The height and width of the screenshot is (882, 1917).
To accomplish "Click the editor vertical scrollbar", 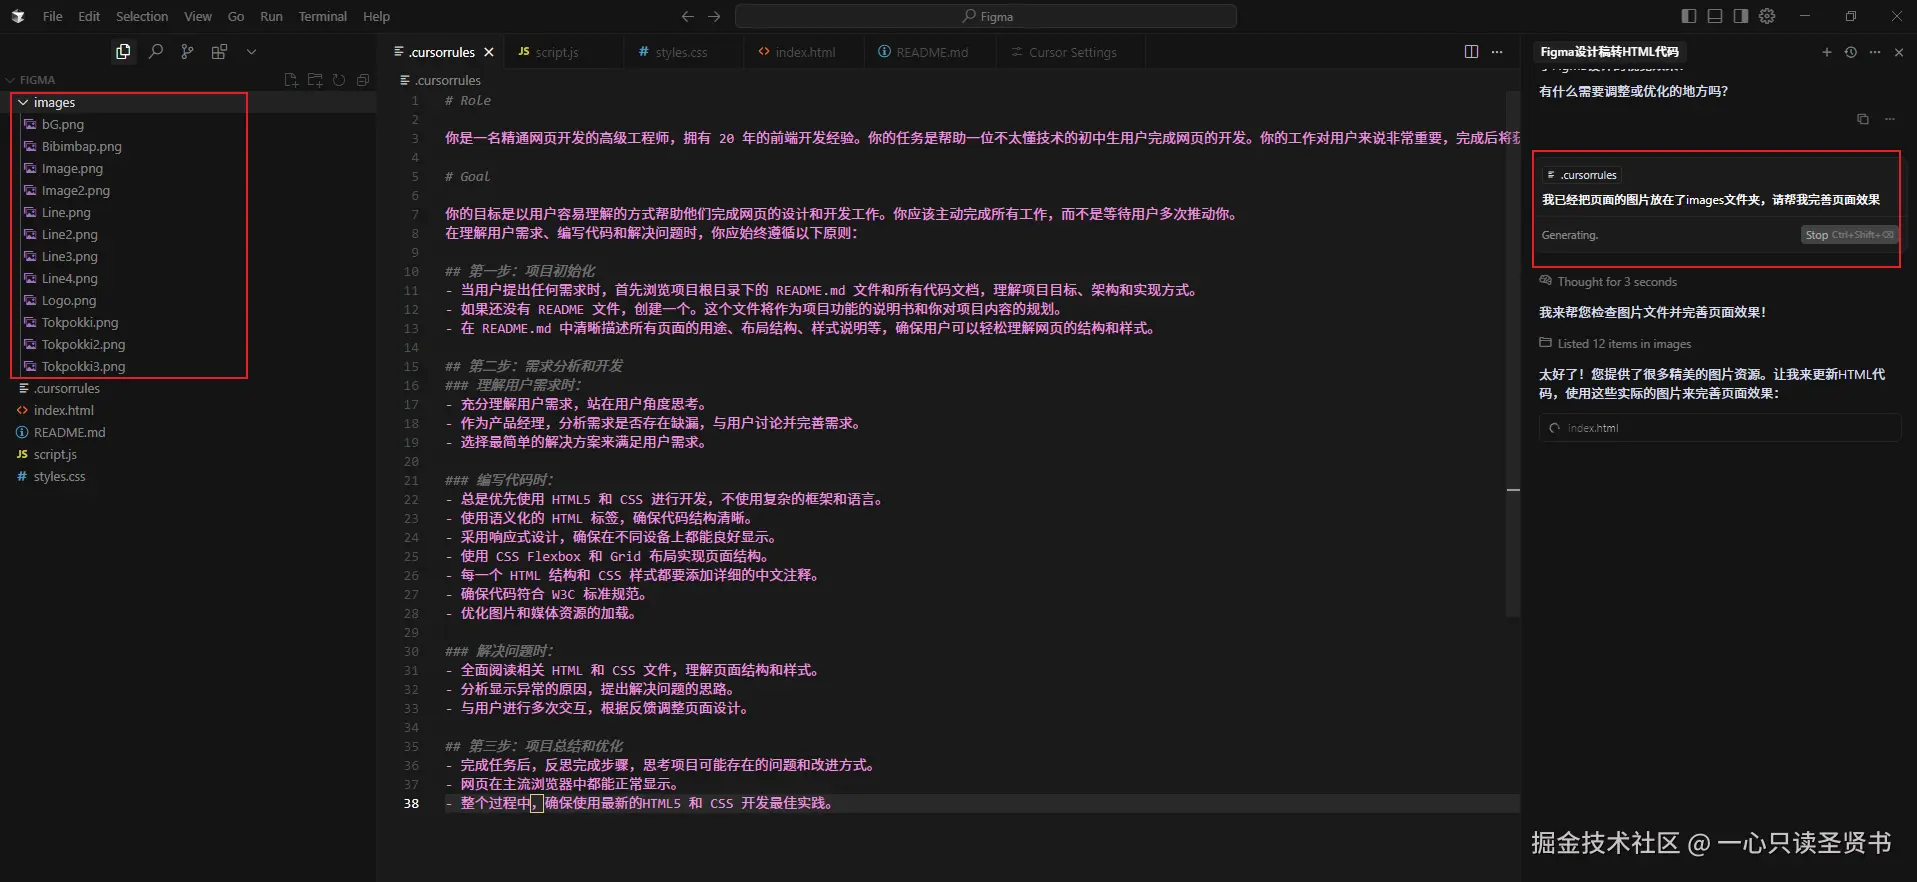I will [x=1513, y=355].
